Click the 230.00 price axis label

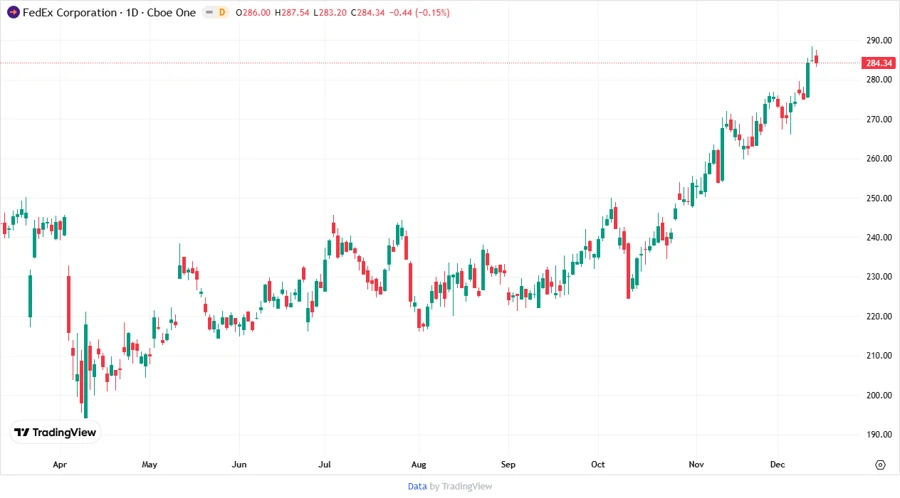click(879, 277)
